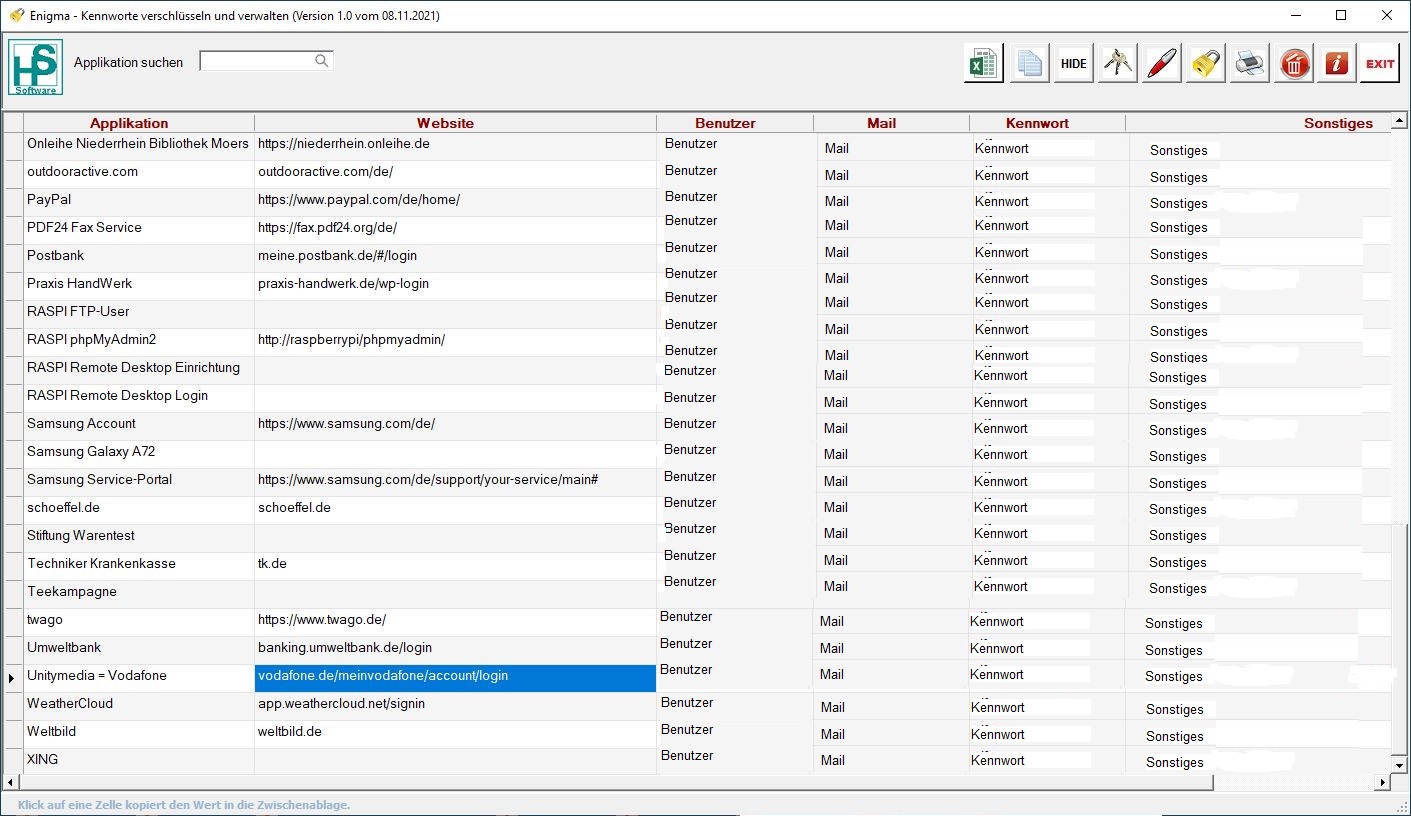The height and width of the screenshot is (816, 1411).
Task: Select the Praxis HandWerk cell
Action: [139, 286]
